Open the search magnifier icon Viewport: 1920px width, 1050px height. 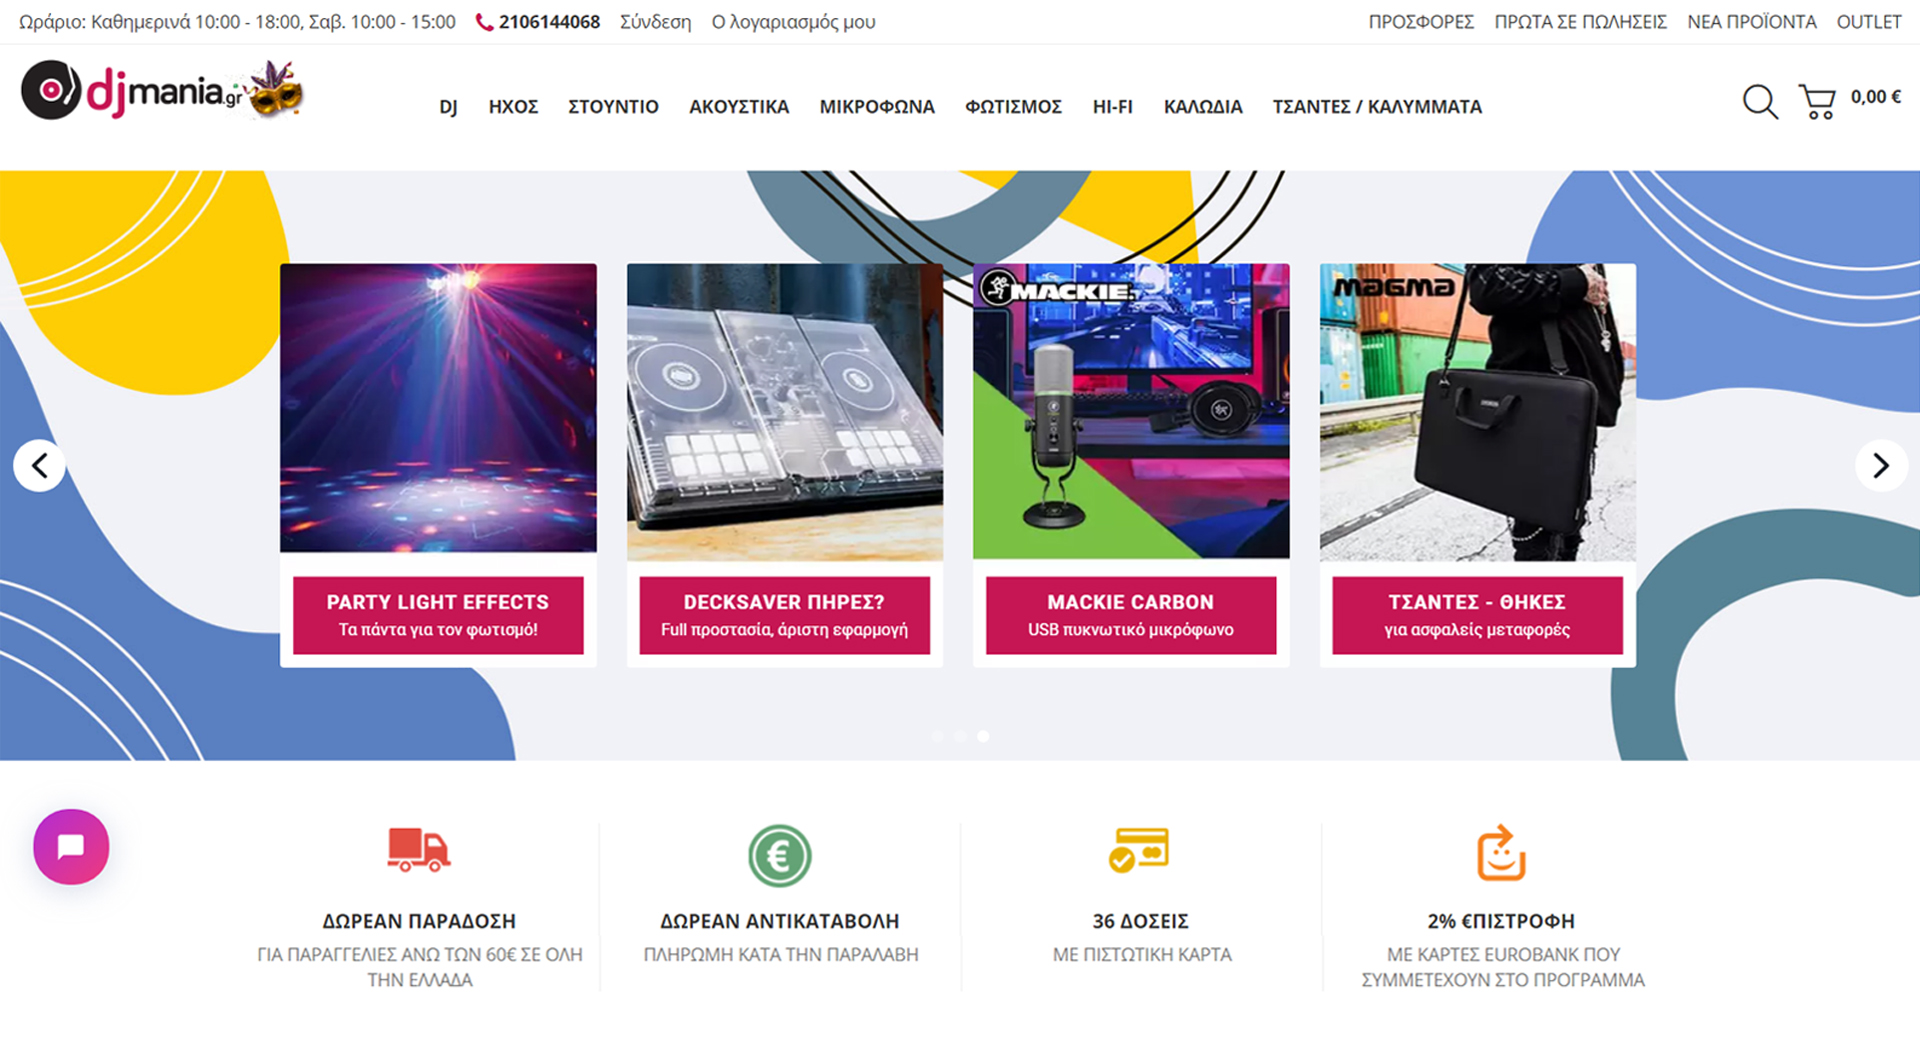pos(1760,101)
